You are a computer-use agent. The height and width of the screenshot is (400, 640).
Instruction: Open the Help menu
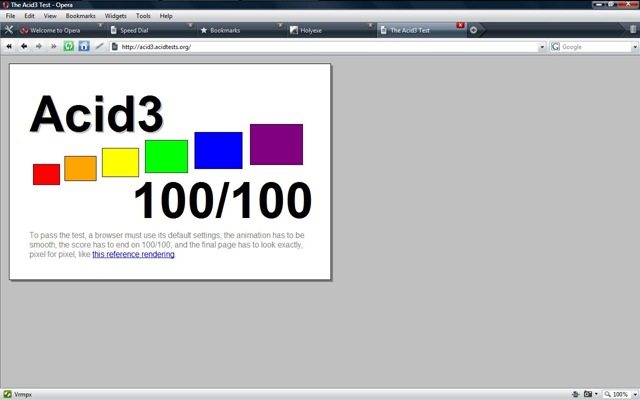point(166,16)
